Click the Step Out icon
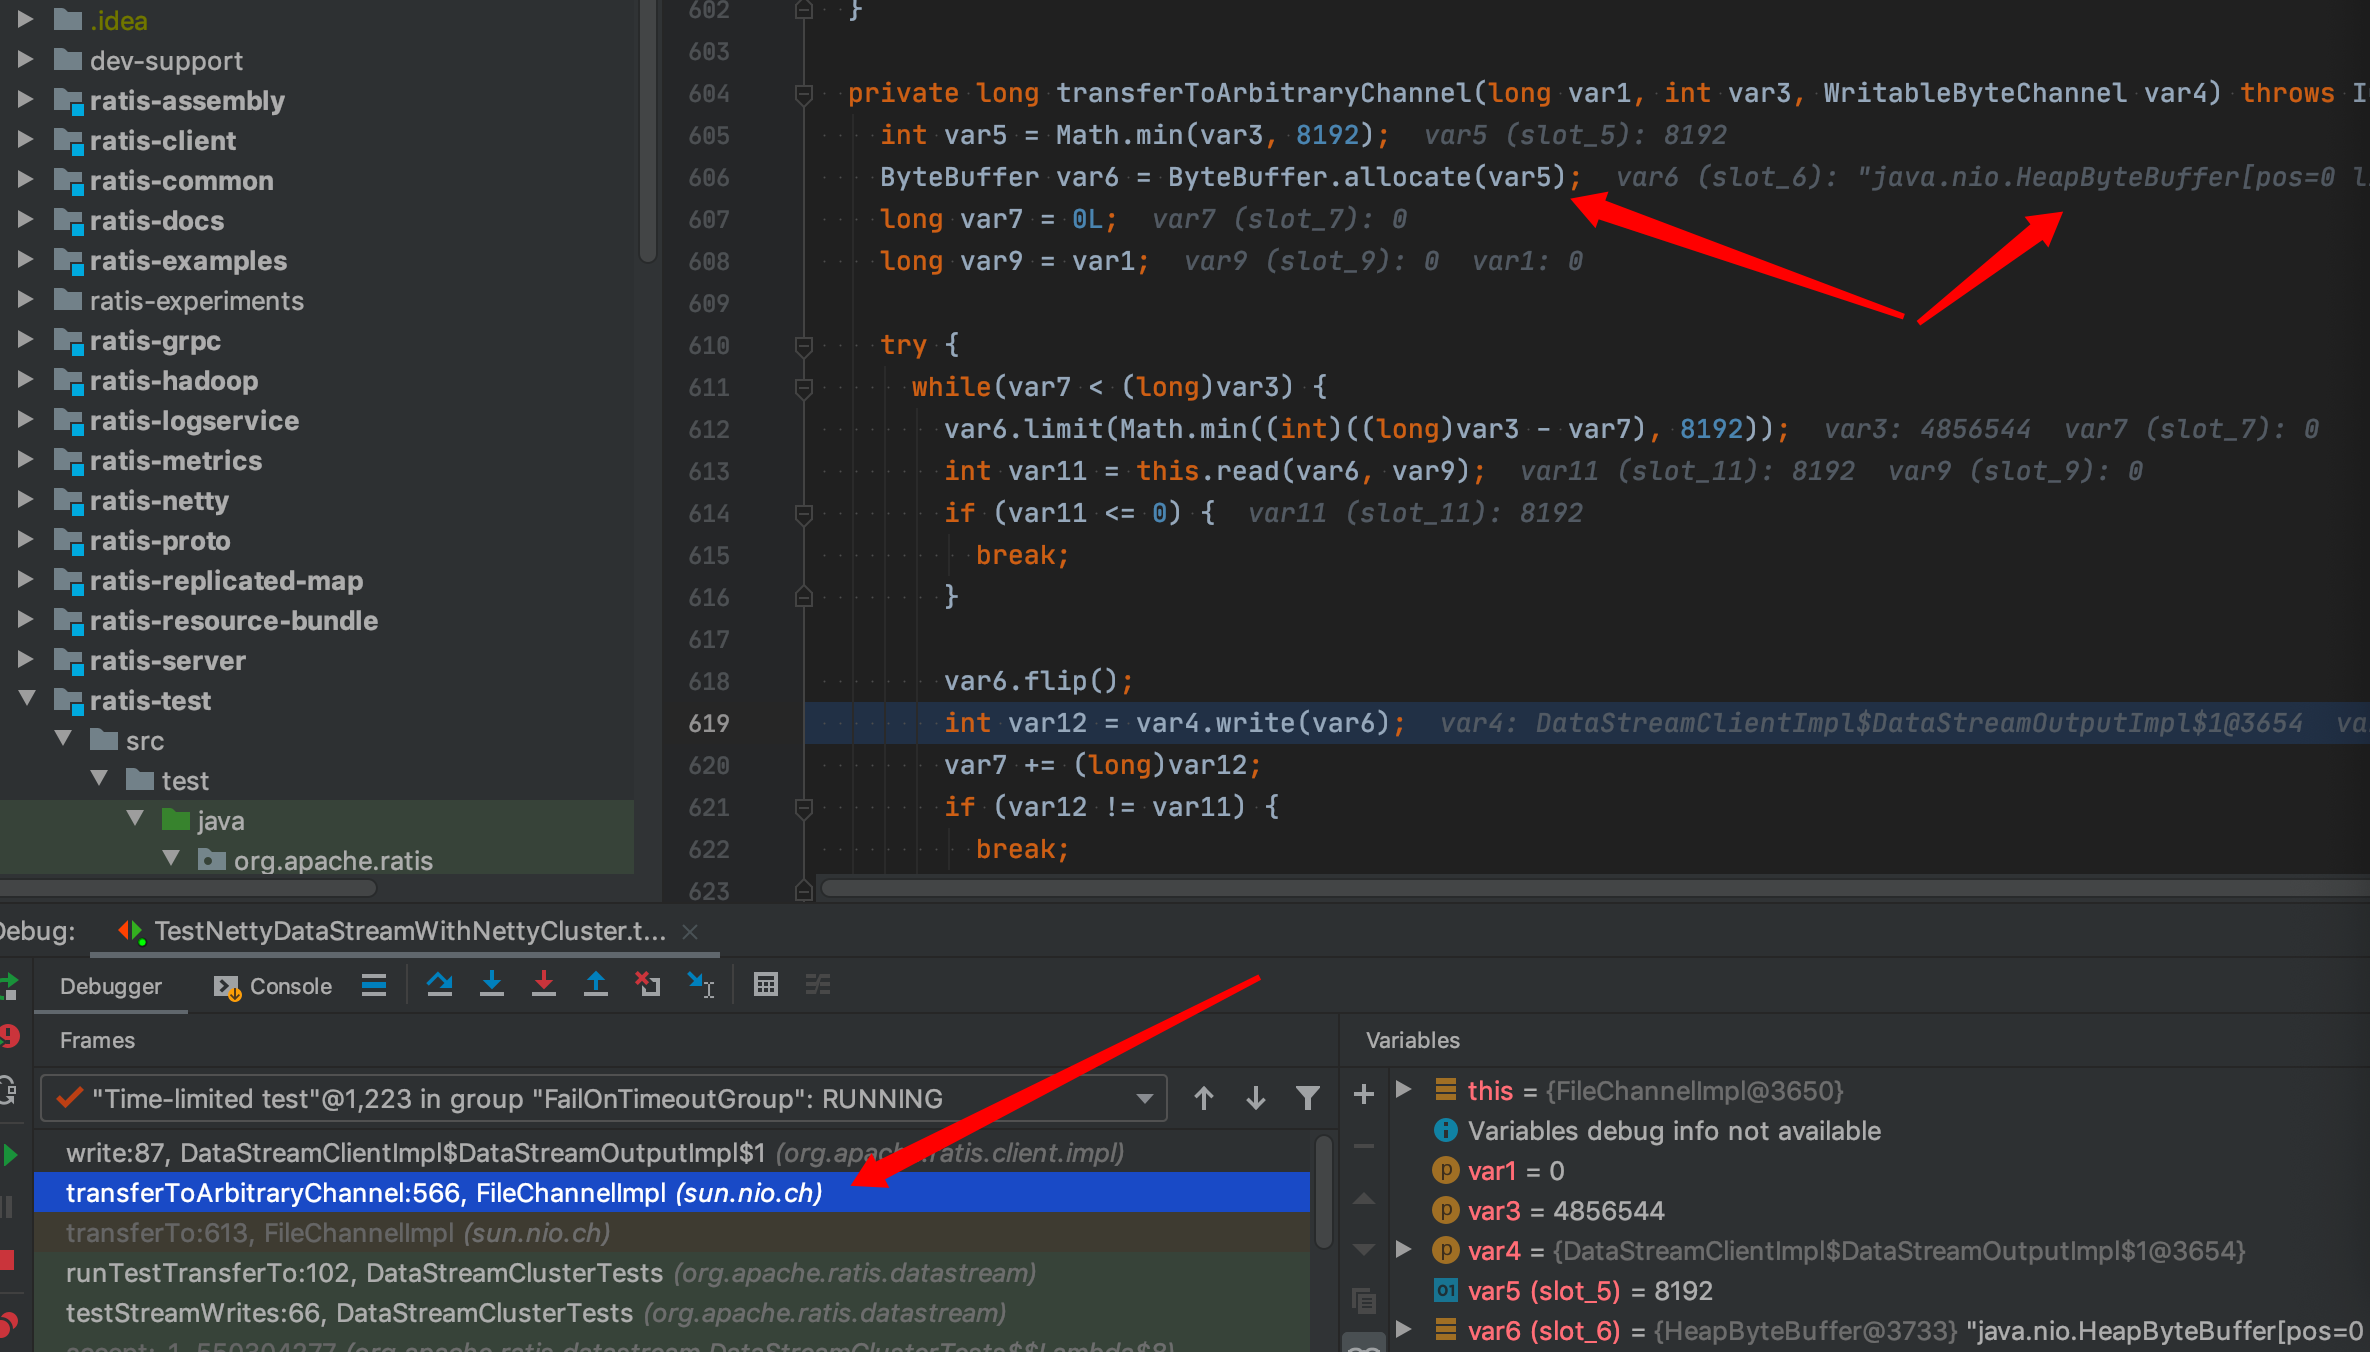This screenshot has height=1352, width=2370. pyautogui.click(x=595, y=985)
